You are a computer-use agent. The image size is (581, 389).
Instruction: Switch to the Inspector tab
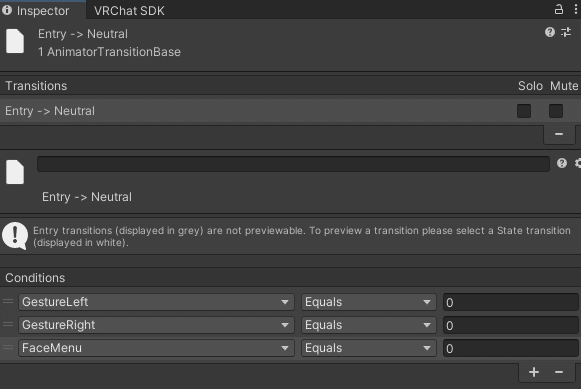[43, 11]
